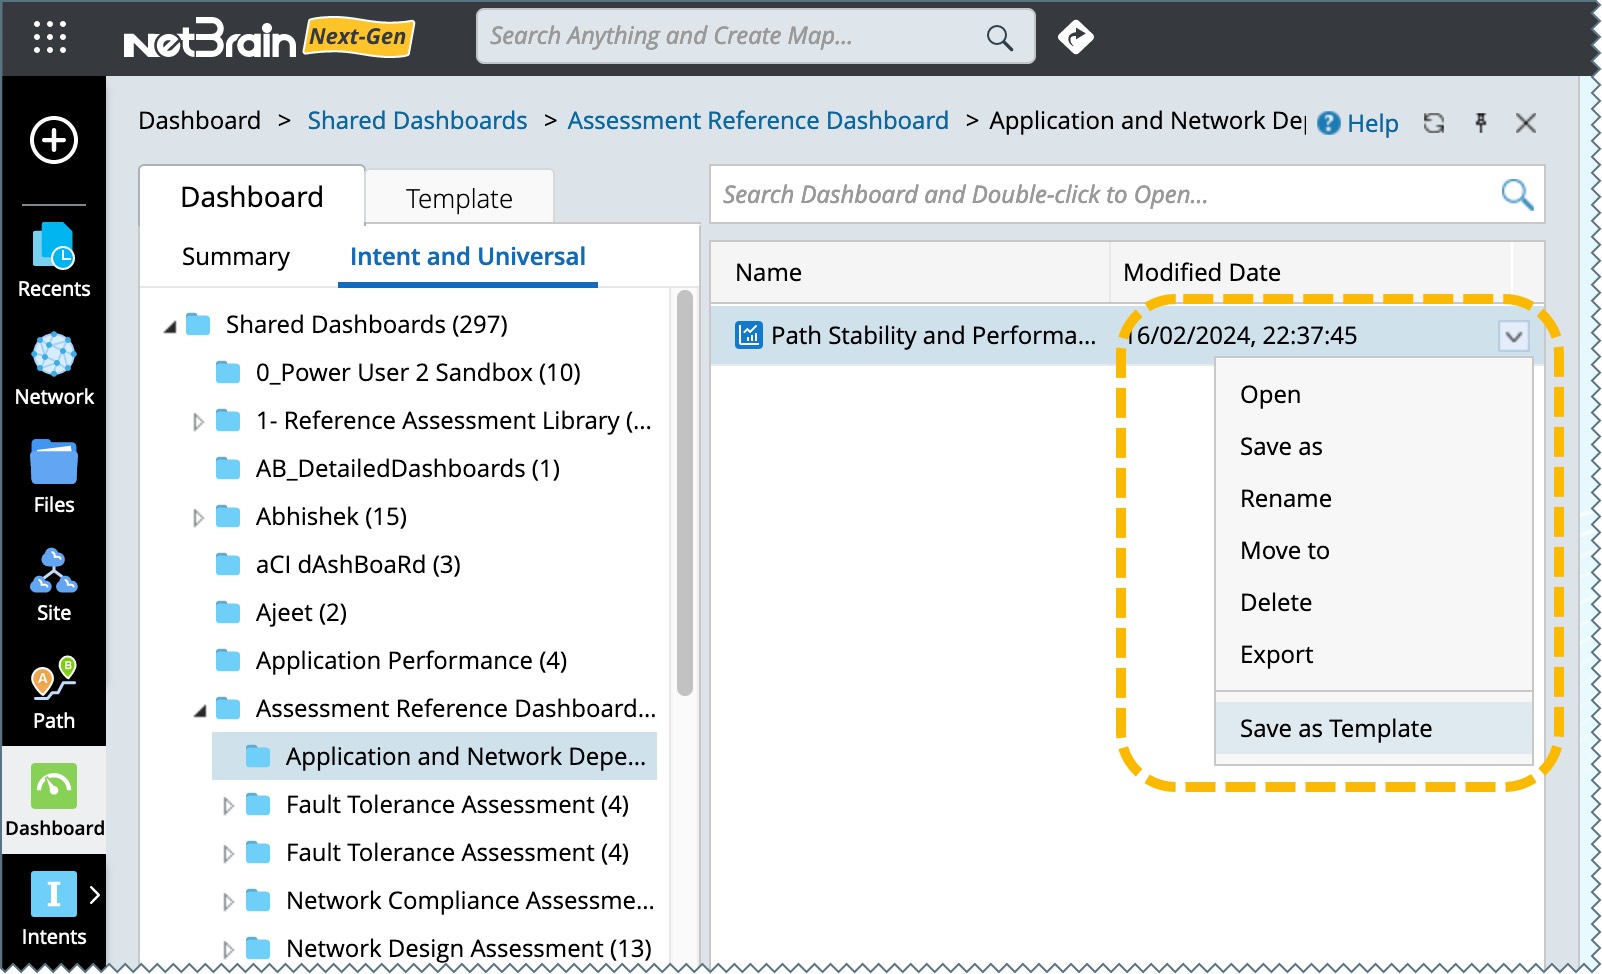Expand the Network Design Assessment folder
Screen dimensions: 1602x974
[228, 949]
